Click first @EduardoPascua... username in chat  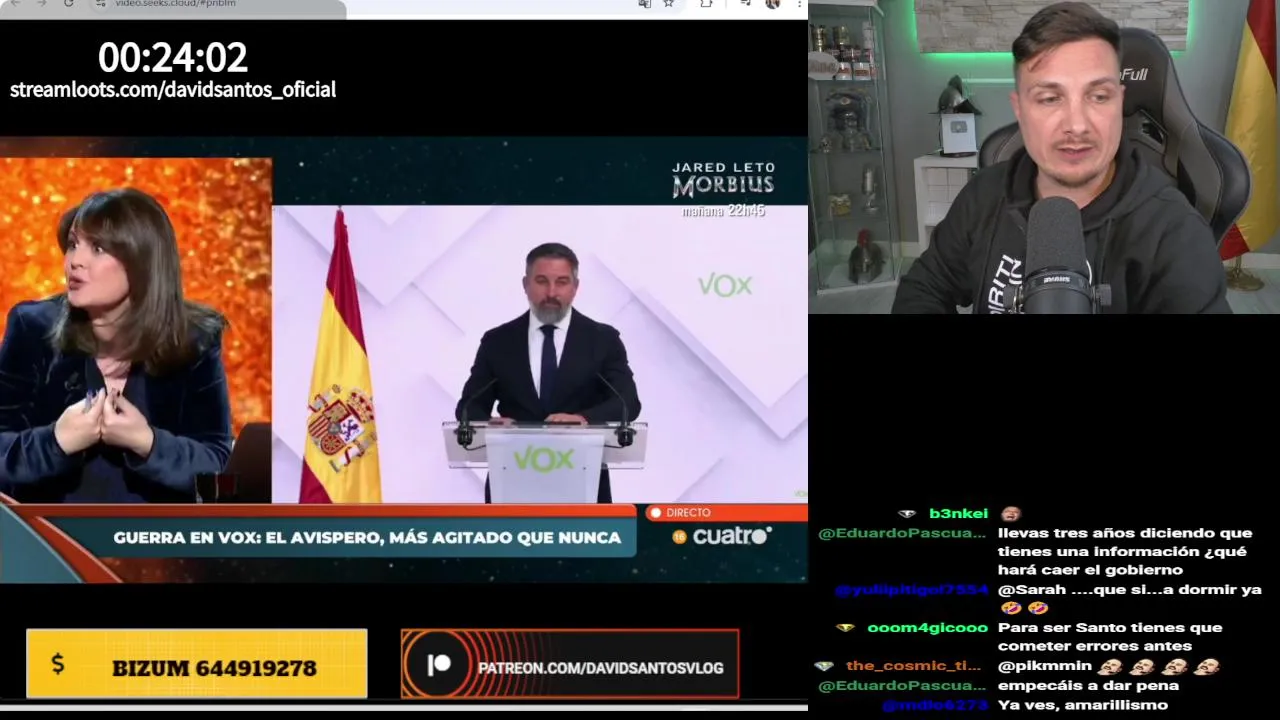click(902, 533)
